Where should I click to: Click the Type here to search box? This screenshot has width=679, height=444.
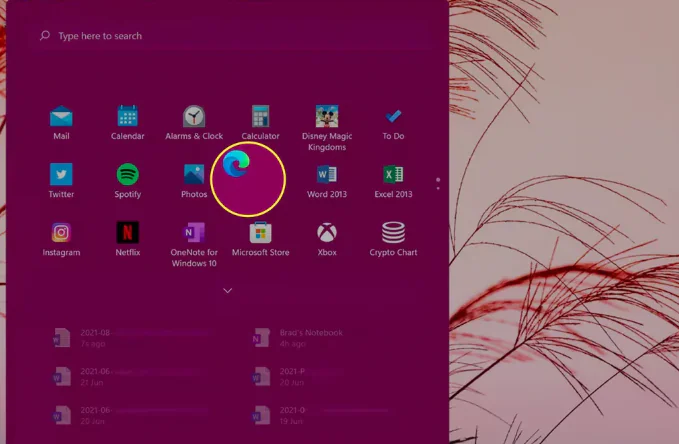click(x=234, y=36)
